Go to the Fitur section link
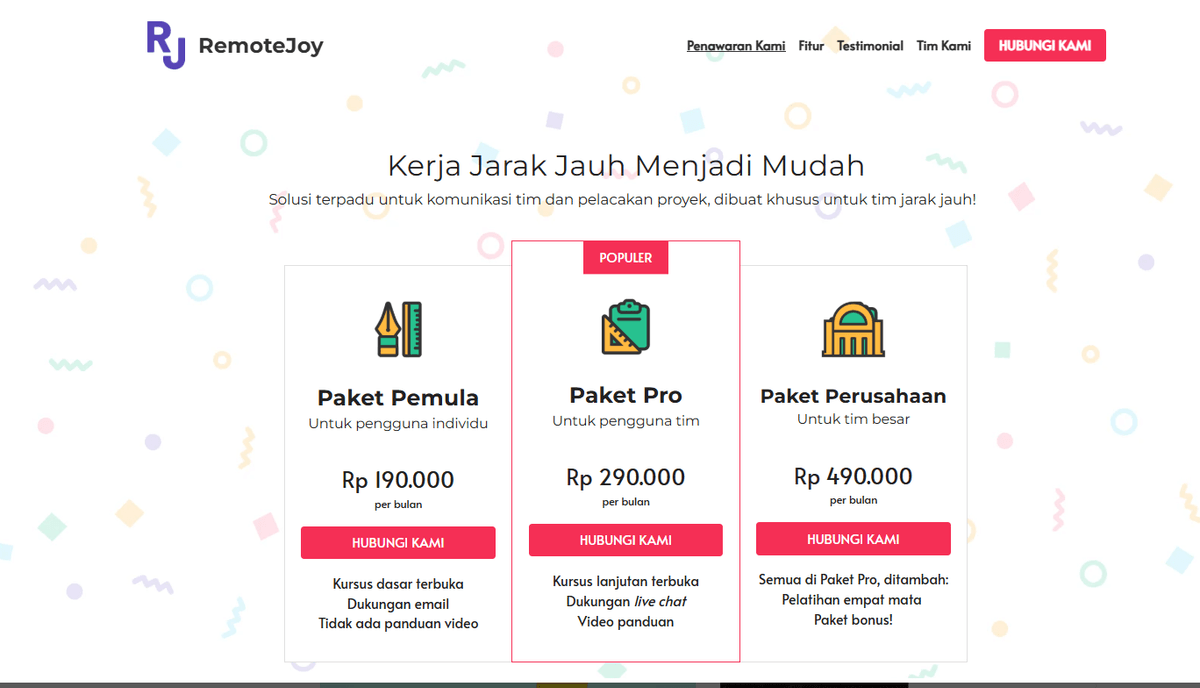The height and width of the screenshot is (688, 1200). click(811, 46)
